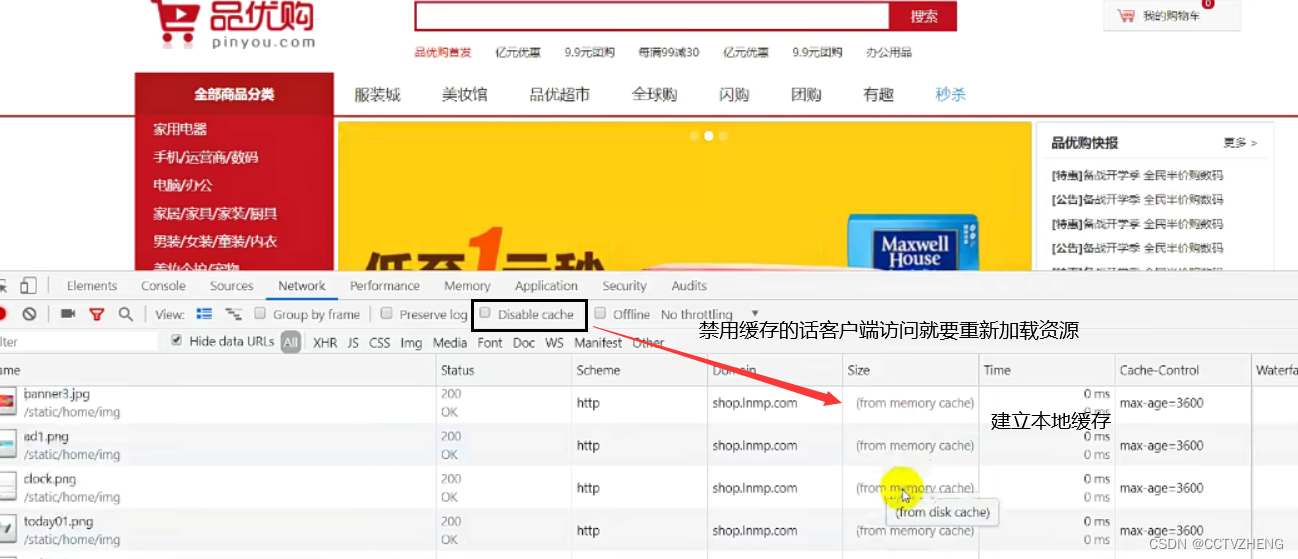This screenshot has height=559, width=1298.
Task: Filter requests by WS
Action: pyautogui.click(x=554, y=342)
